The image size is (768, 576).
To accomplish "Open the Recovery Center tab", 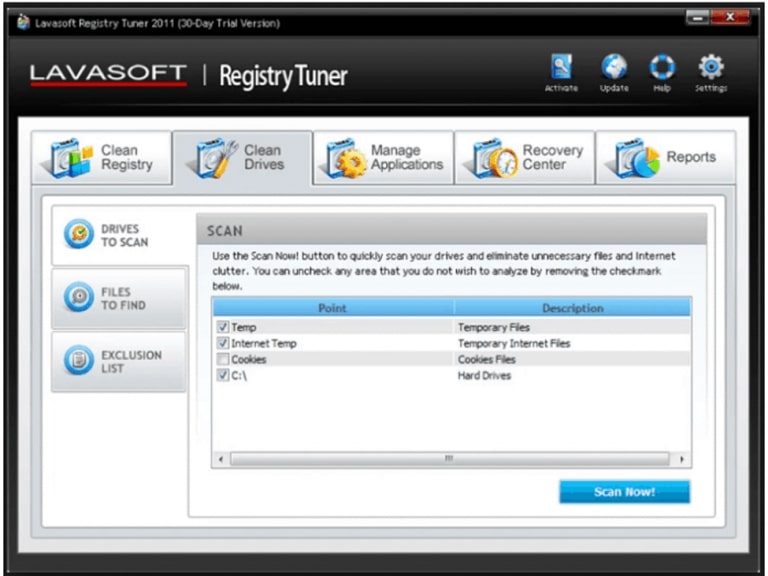I will [x=526, y=158].
